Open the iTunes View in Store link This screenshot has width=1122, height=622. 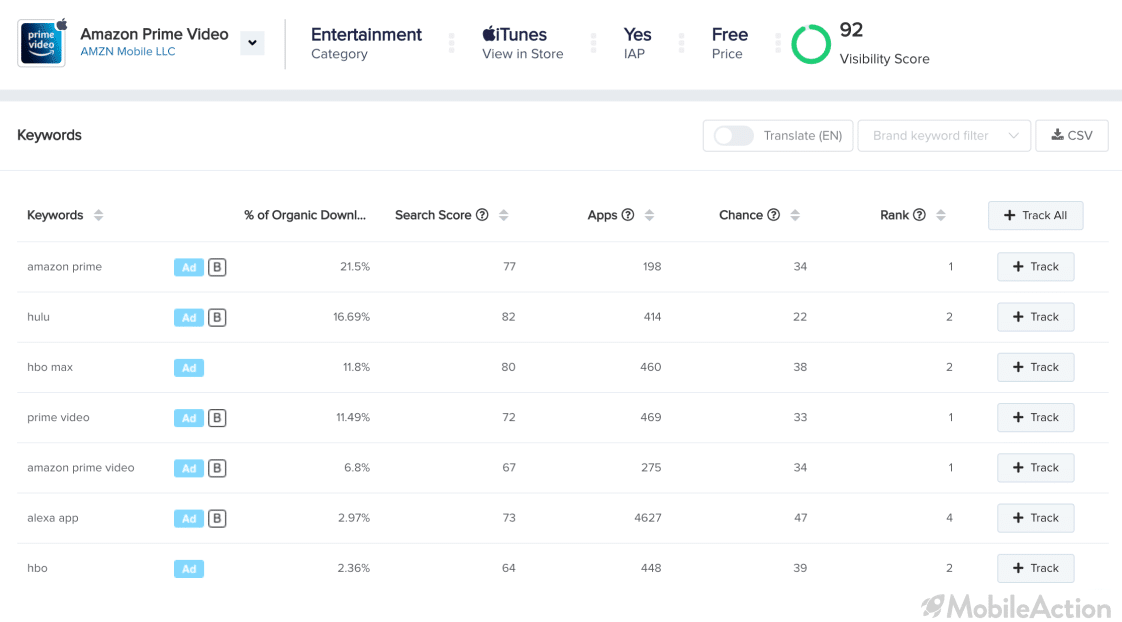(x=522, y=43)
